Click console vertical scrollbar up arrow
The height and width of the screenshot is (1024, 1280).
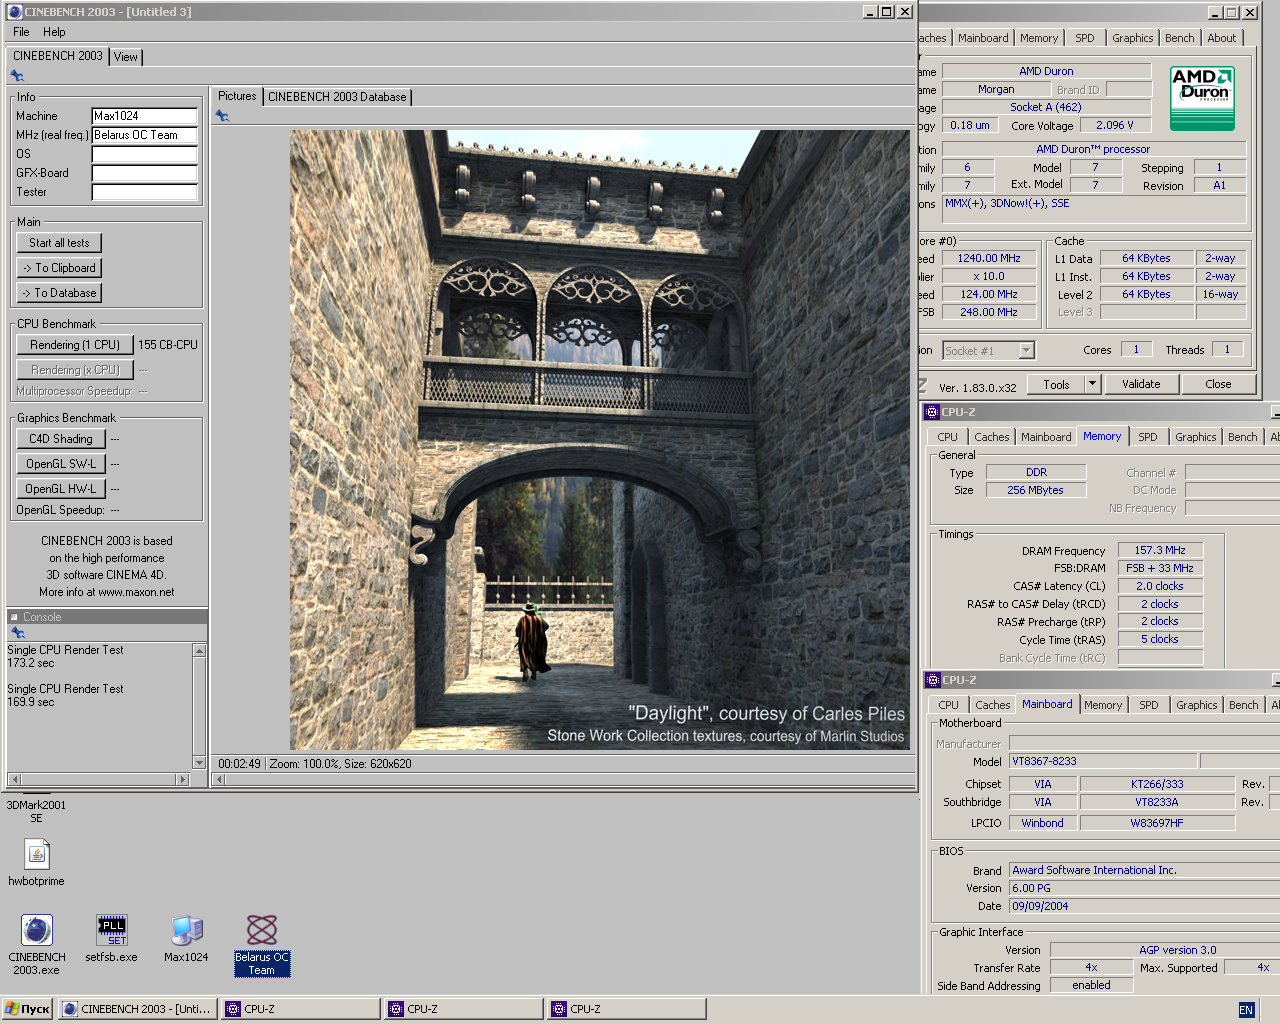click(199, 650)
